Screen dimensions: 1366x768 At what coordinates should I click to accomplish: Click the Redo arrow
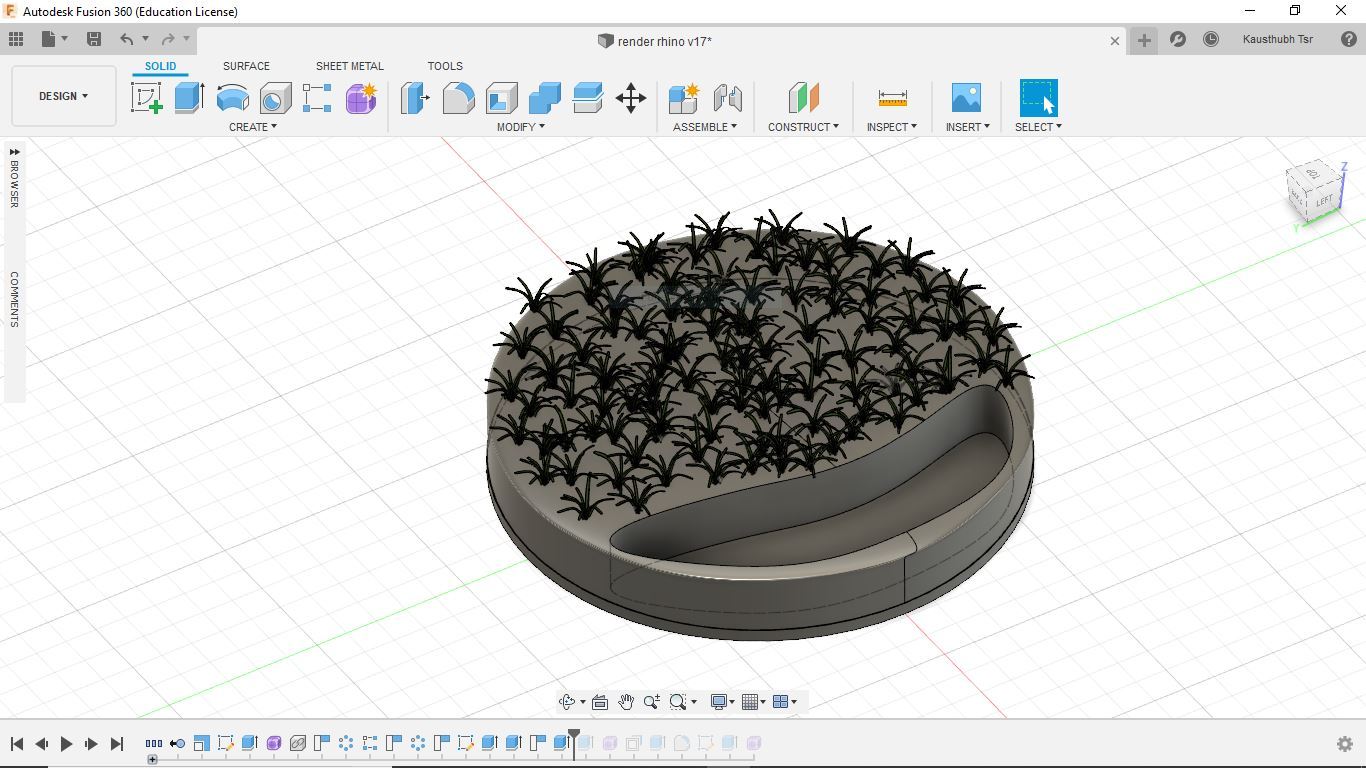pos(168,39)
